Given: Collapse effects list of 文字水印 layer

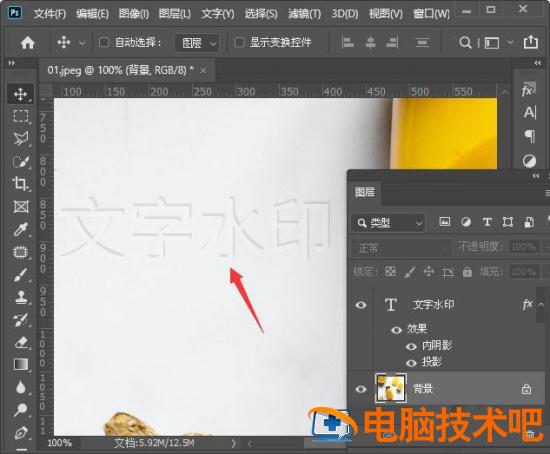Looking at the screenshot, I should 541,305.
